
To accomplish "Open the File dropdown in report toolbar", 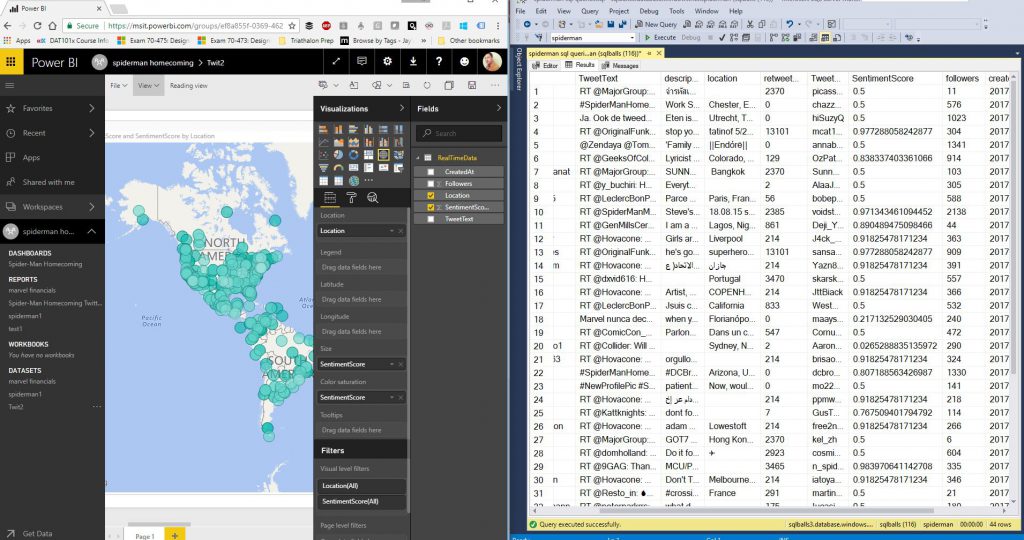I will [118, 86].
